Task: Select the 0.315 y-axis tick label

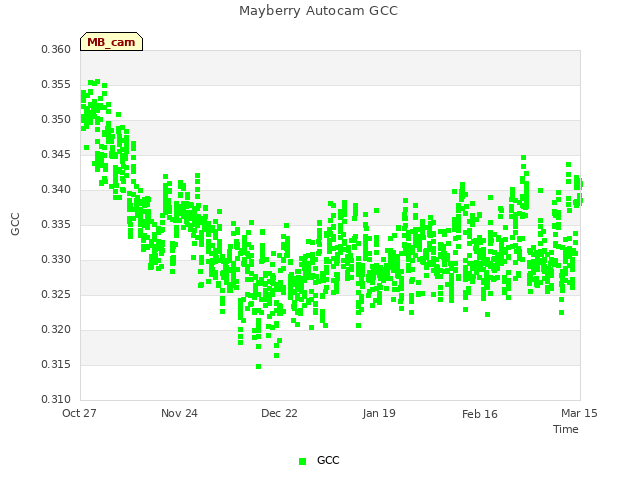Action: point(56,364)
